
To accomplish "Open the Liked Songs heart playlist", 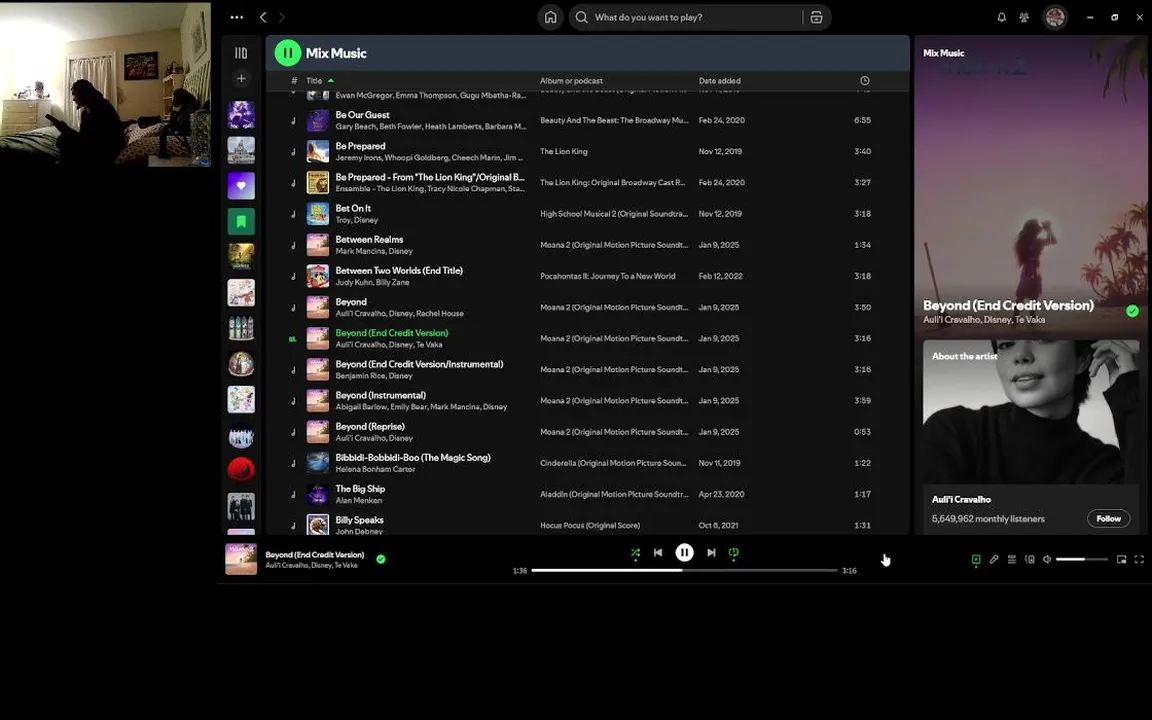I will (x=241, y=186).
